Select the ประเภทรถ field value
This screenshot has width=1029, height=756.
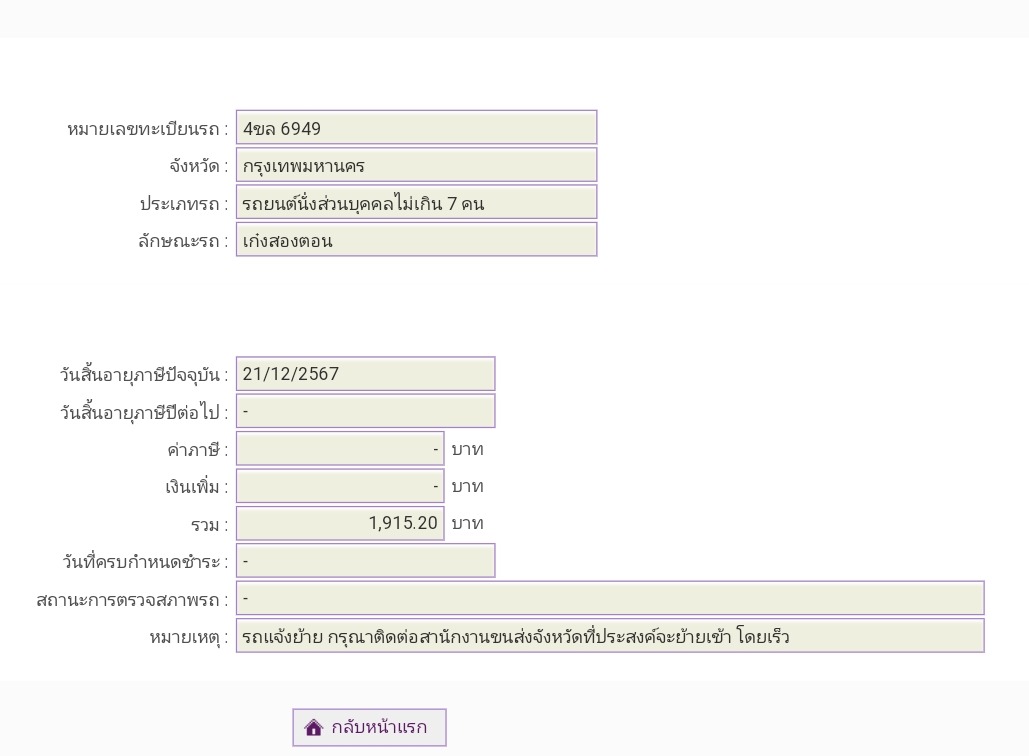coord(417,202)
